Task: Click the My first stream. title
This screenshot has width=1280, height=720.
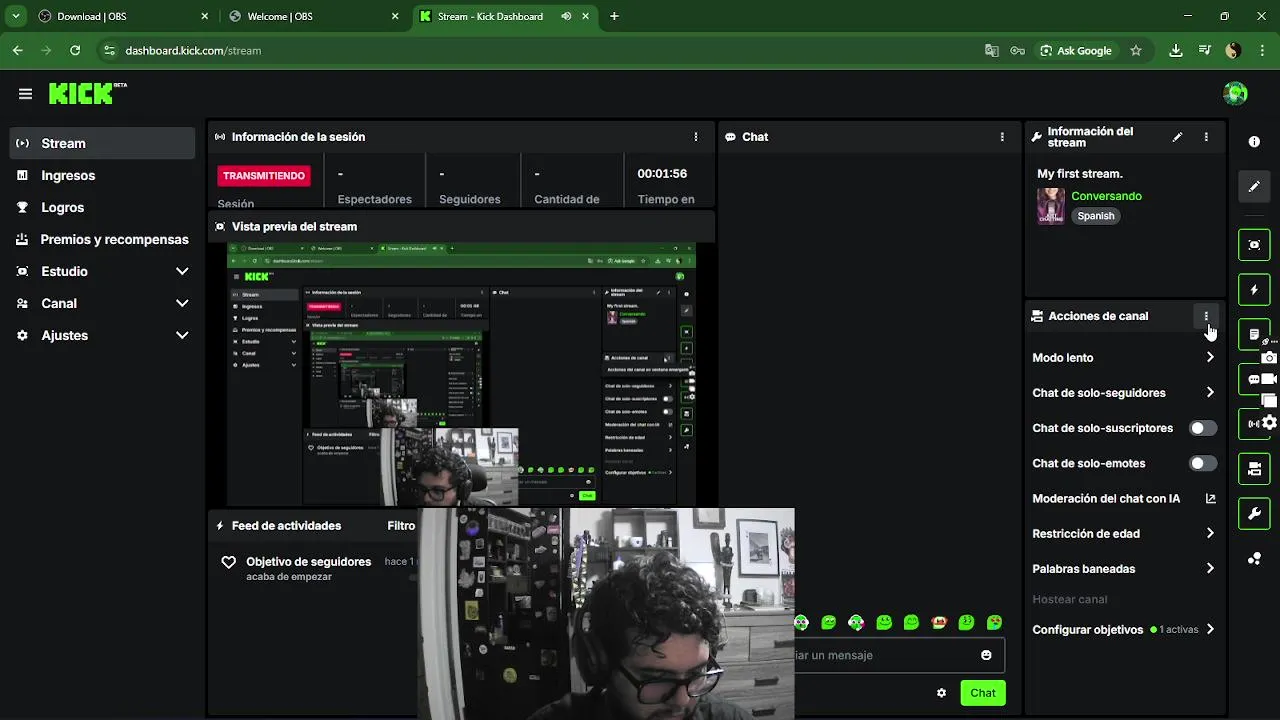Action: point(1080,174)
